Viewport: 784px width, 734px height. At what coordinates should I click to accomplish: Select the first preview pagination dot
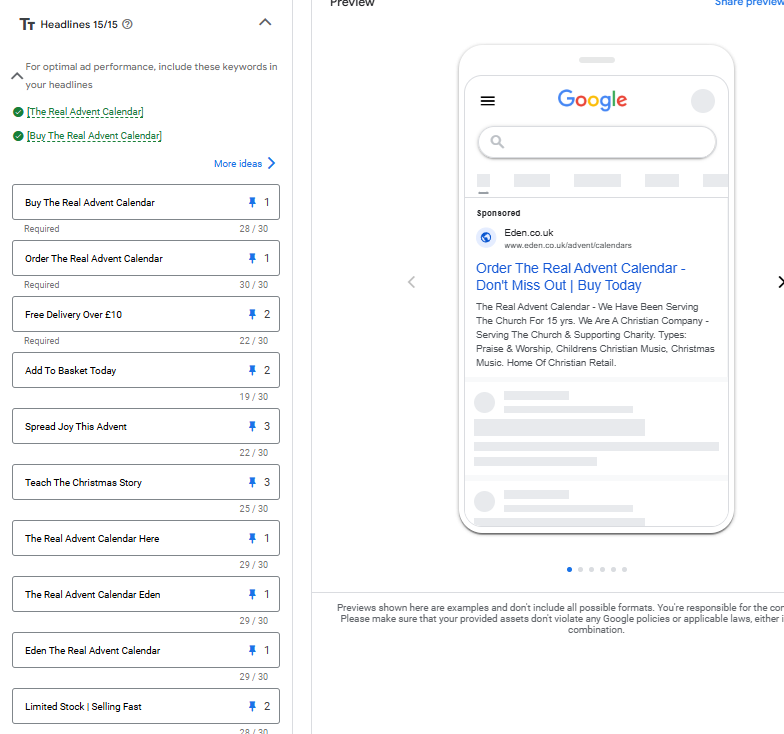[570, 570]
